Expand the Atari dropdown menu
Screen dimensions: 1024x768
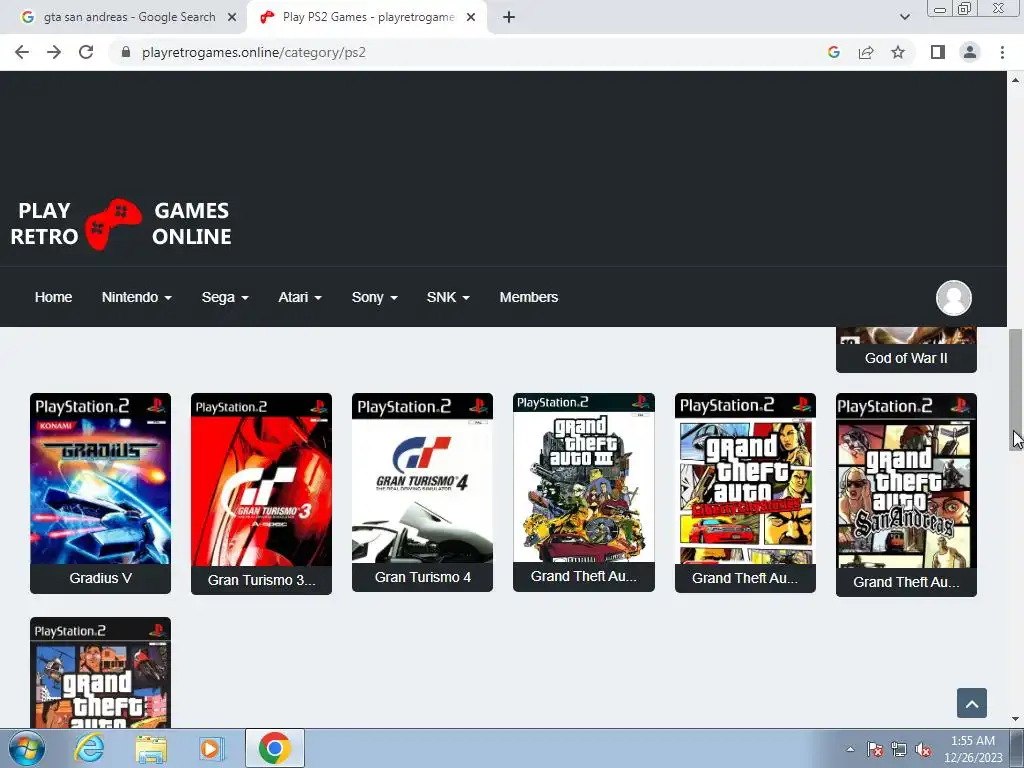pos(300,297)
